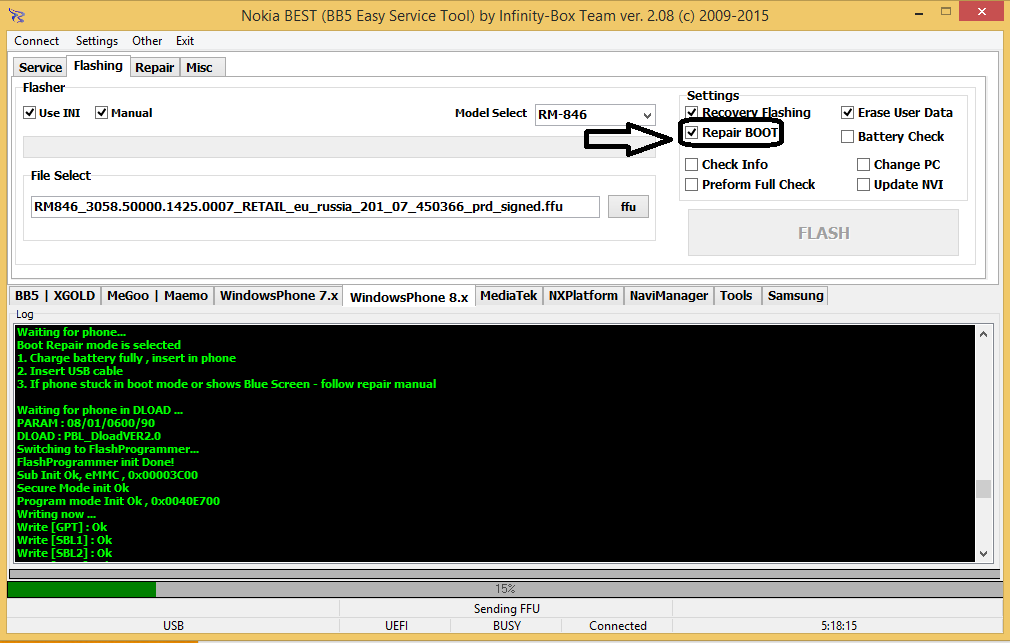Click the FLASH button

(x=823, y=233)
